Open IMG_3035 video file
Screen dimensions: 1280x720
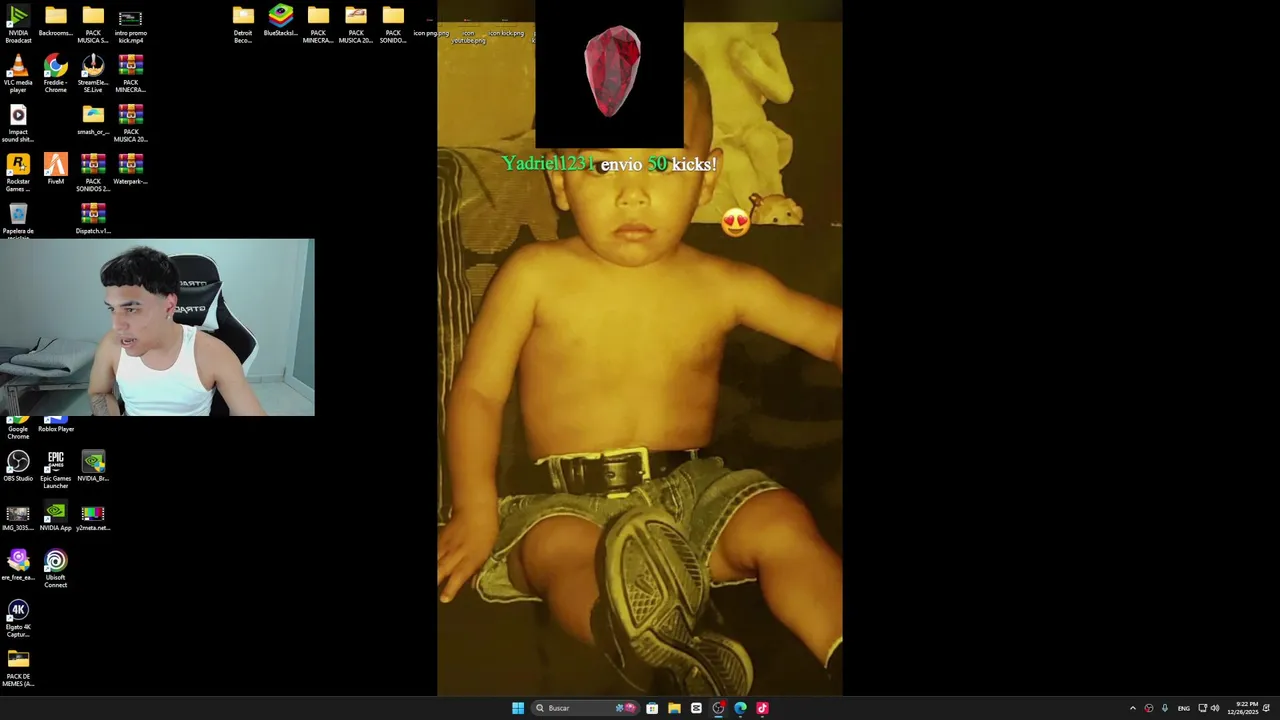[x=18, y=516]
